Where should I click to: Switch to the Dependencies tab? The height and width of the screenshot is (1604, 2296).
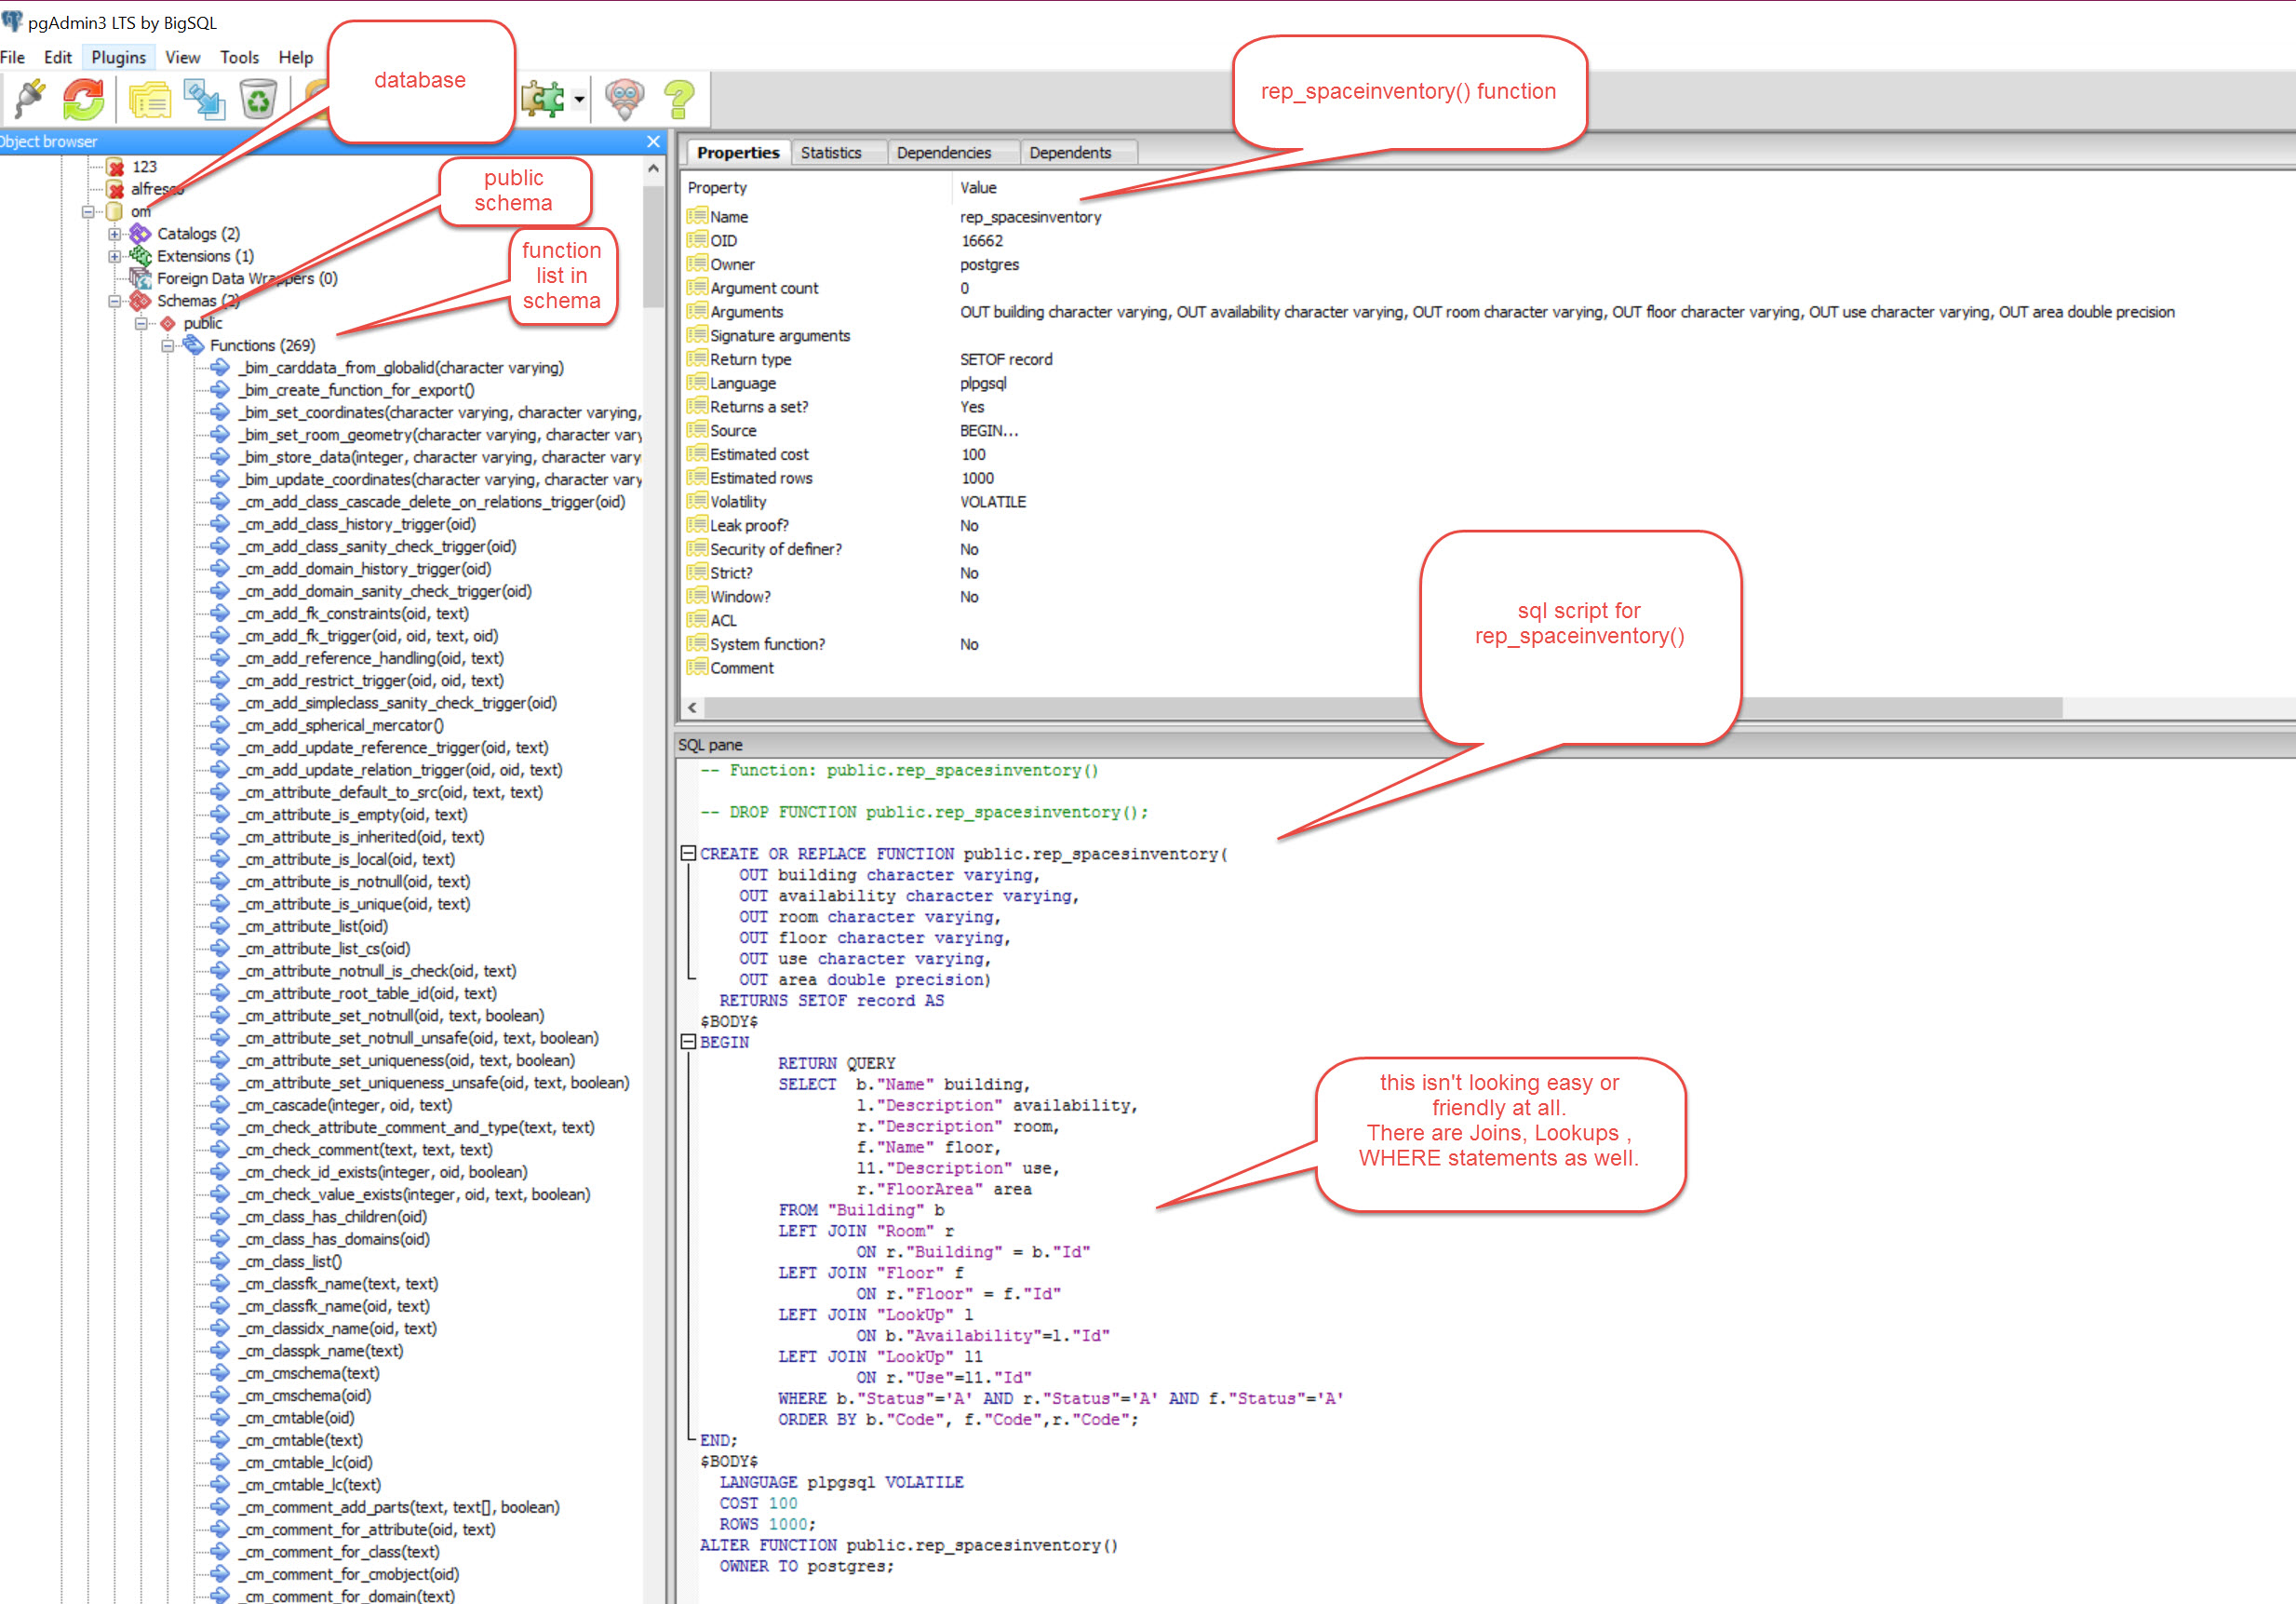coord(943,153)
